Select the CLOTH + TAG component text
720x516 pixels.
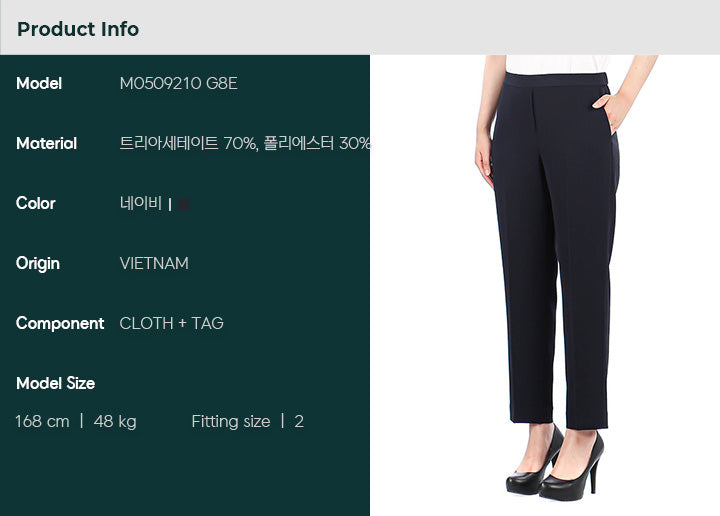pyautogui.click(x=171, y=324)
